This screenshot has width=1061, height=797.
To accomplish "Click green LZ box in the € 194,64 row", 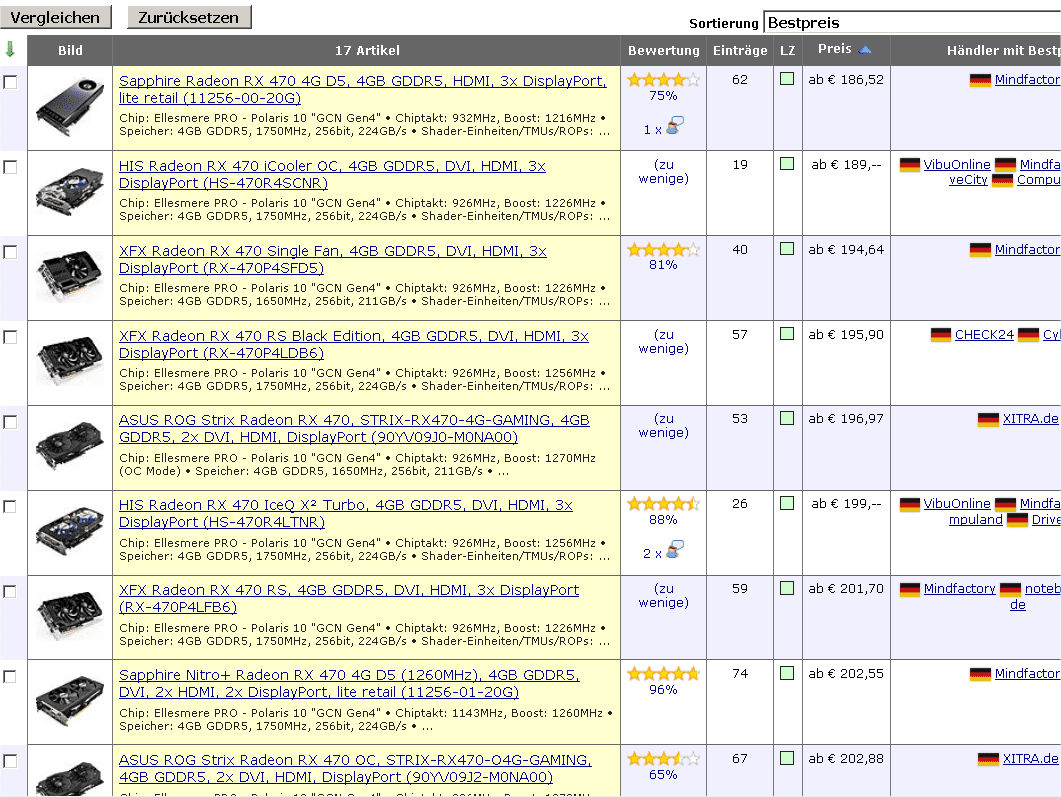I will pos(787,249).
